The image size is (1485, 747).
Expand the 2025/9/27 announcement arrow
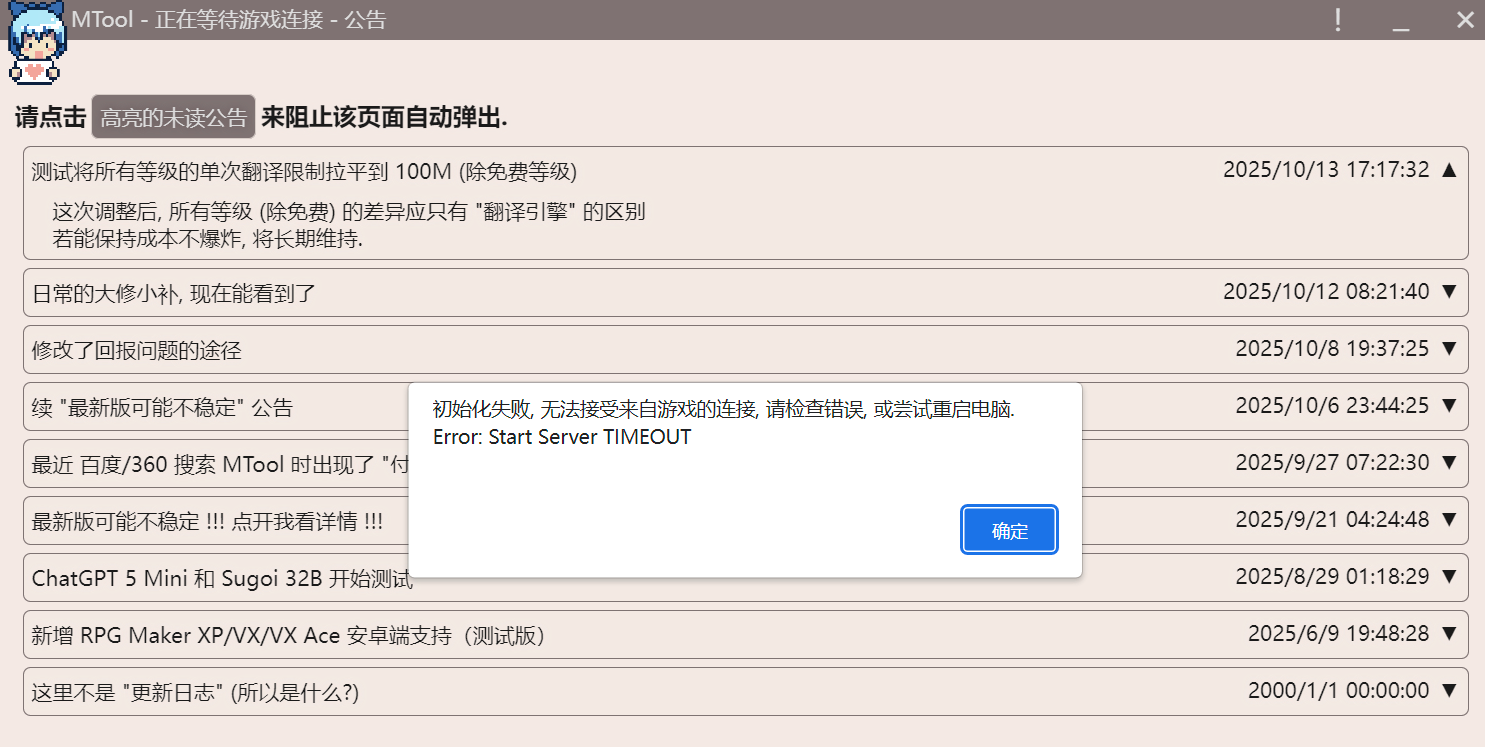click(1449, 463)
